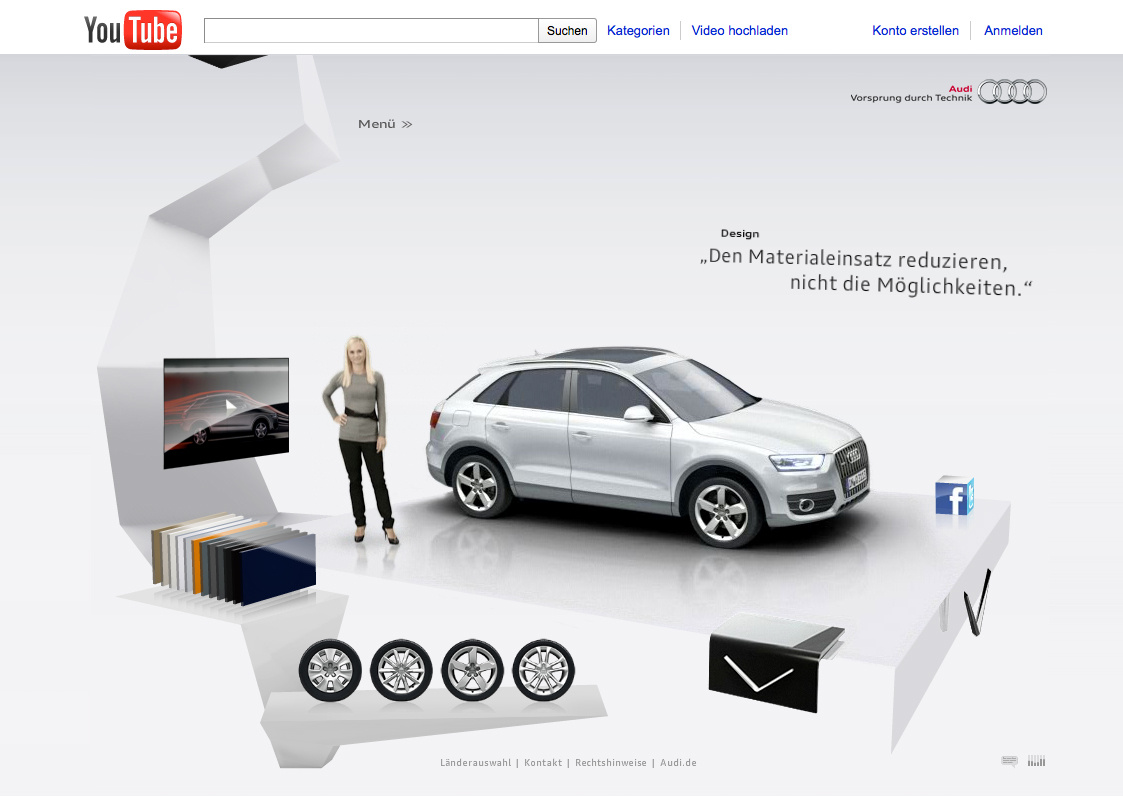Select the second multi-spoke wheel rim
This screenshot has height=796, width=1123.
point(401,671)
